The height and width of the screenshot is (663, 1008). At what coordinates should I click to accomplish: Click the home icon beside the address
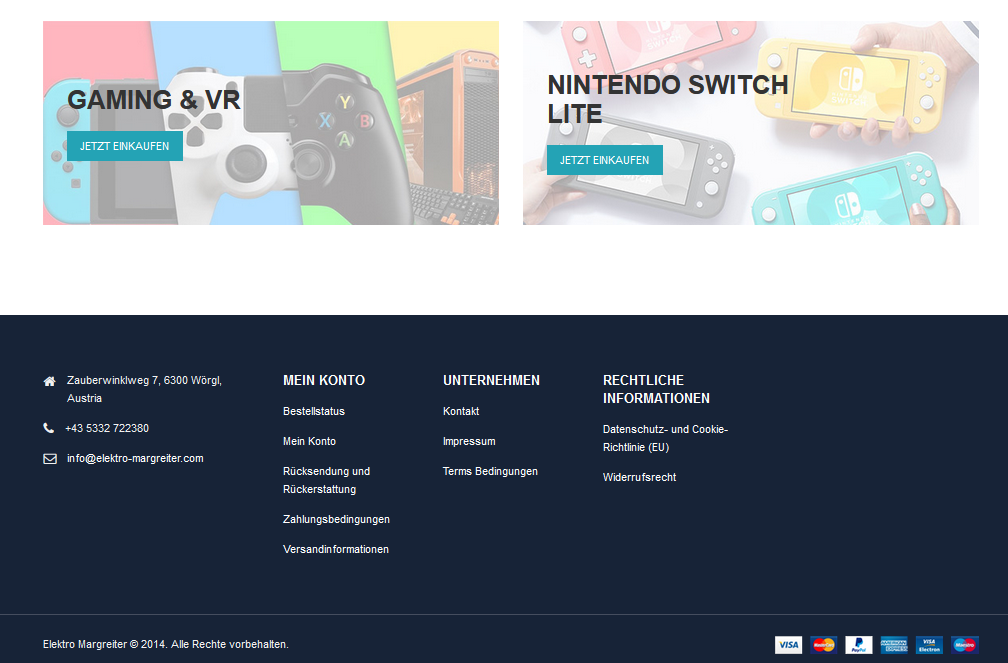[50, 381]
